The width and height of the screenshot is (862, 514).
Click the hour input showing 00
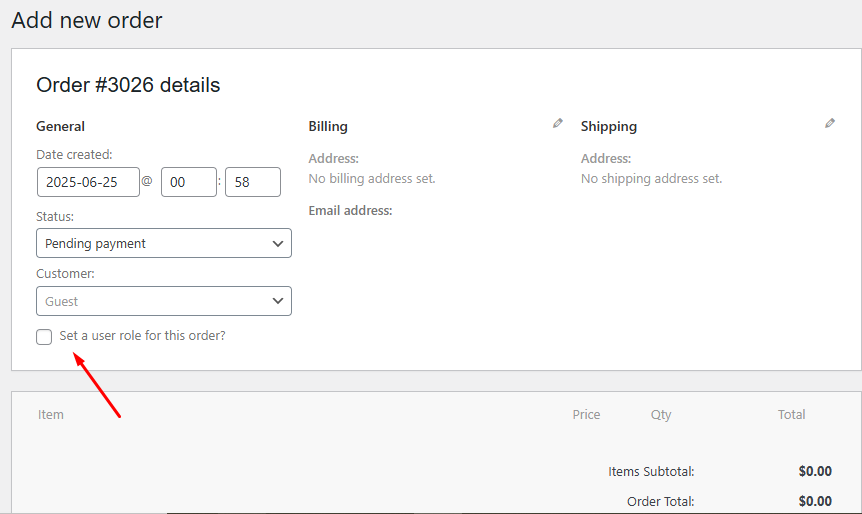point(188,182)
